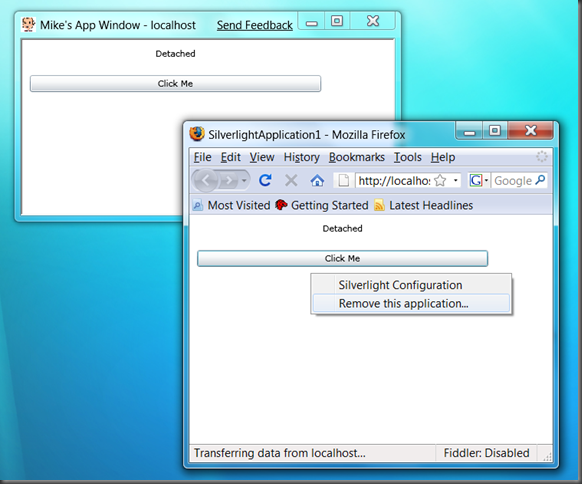Open the Tools menu in Firefox
Image resolution: width=582 pixels, height=484 pixels.
pyautogui.click(x=408, y=157)
